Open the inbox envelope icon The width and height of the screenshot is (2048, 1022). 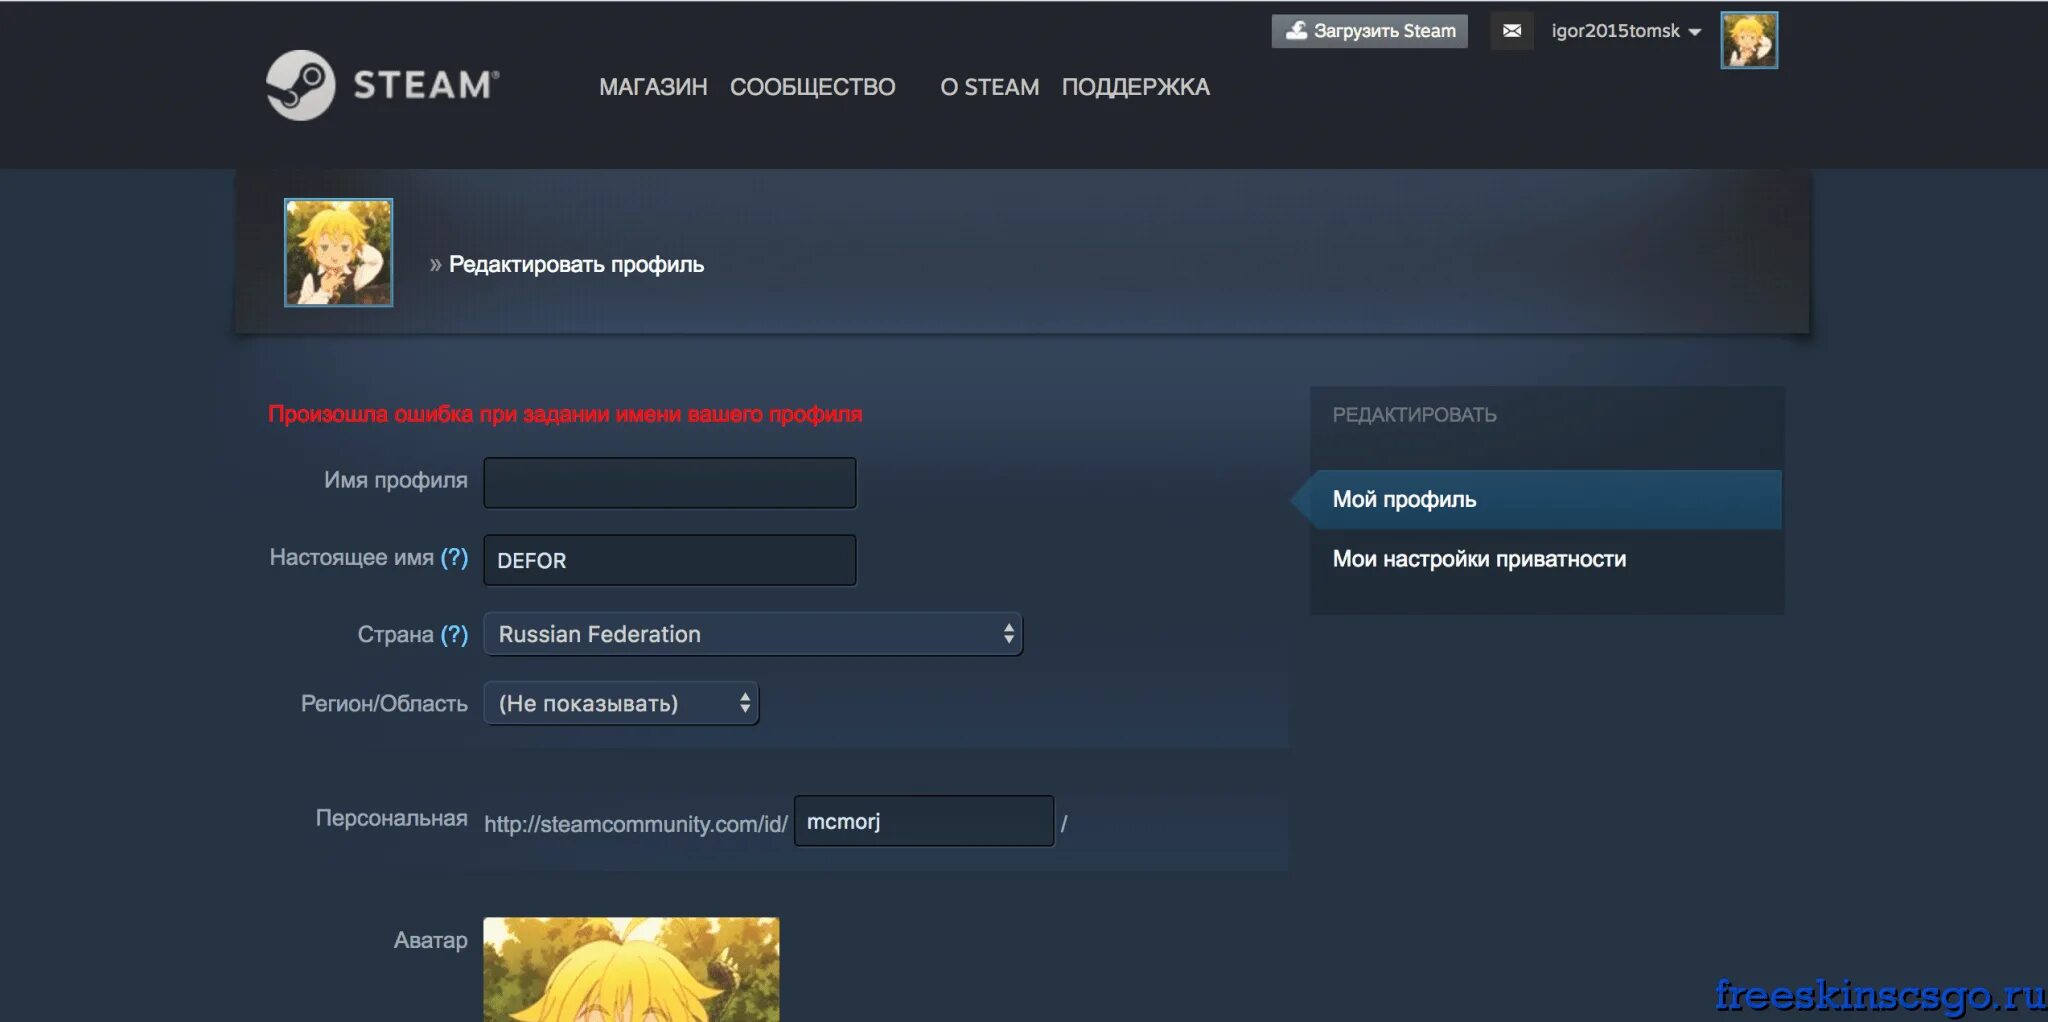(x=1512, y=31)
